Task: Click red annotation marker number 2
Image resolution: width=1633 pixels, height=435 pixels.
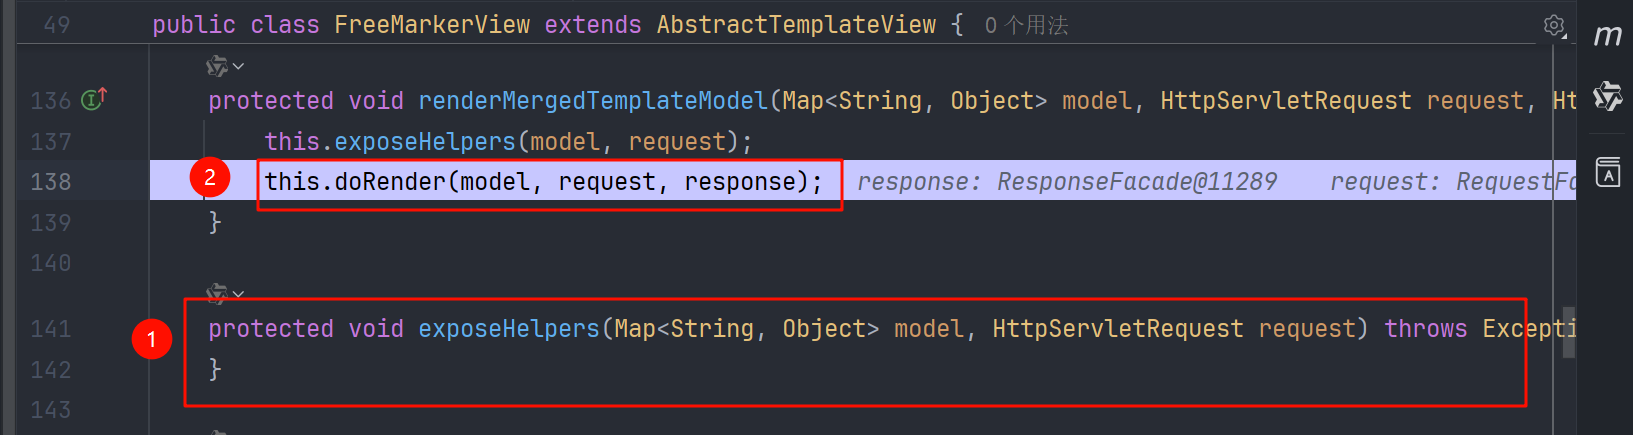Action: tap(210, 178)
